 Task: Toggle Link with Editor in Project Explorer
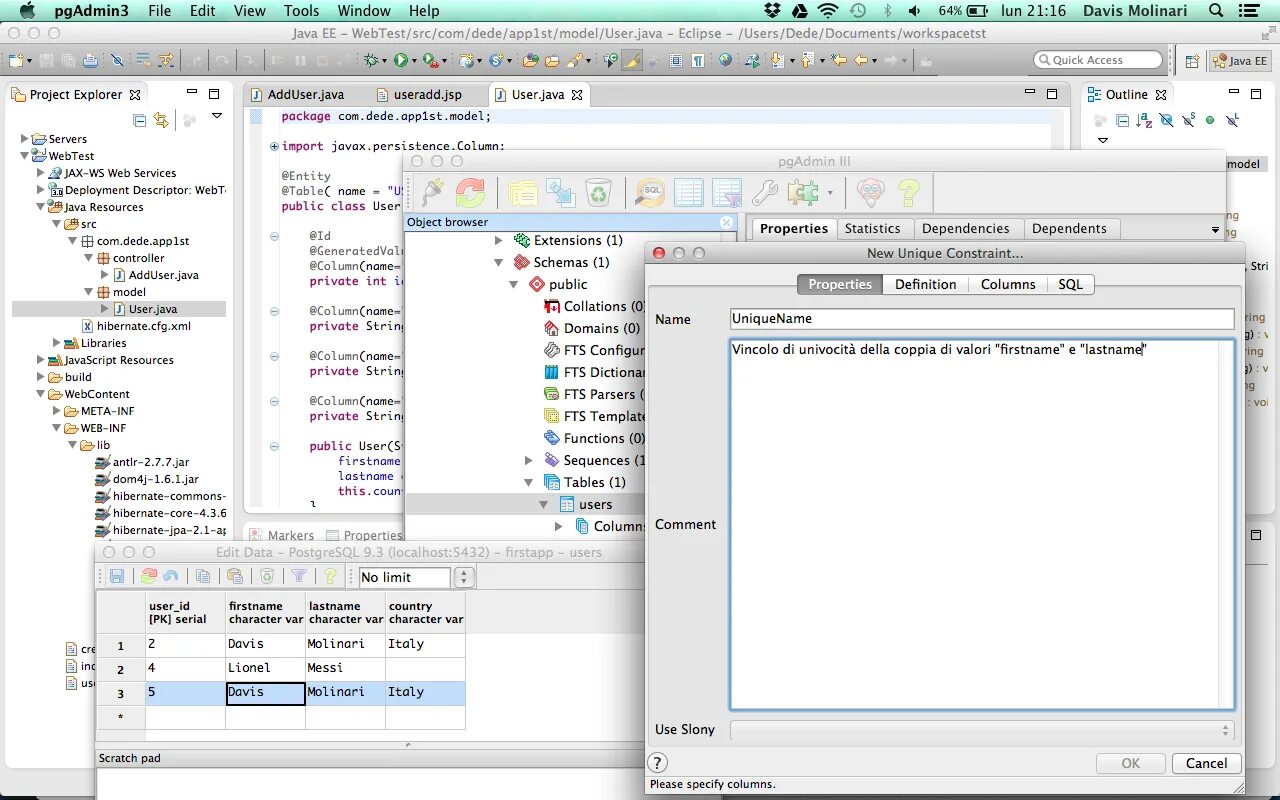tap(161, 120)
